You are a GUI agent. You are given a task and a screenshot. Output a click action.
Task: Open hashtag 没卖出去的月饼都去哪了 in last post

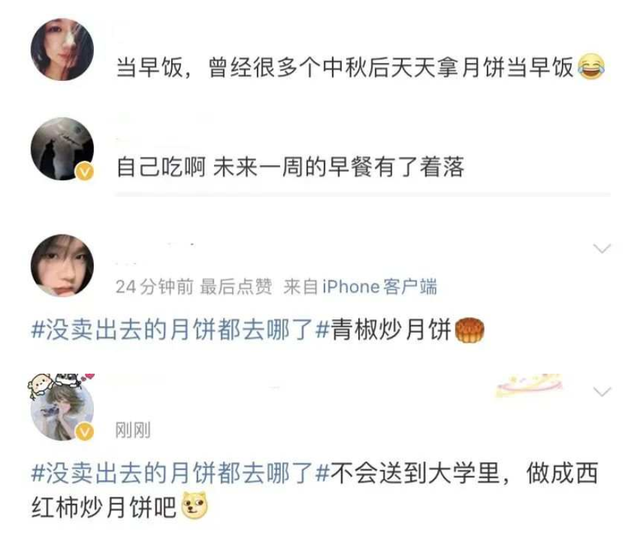180,474
